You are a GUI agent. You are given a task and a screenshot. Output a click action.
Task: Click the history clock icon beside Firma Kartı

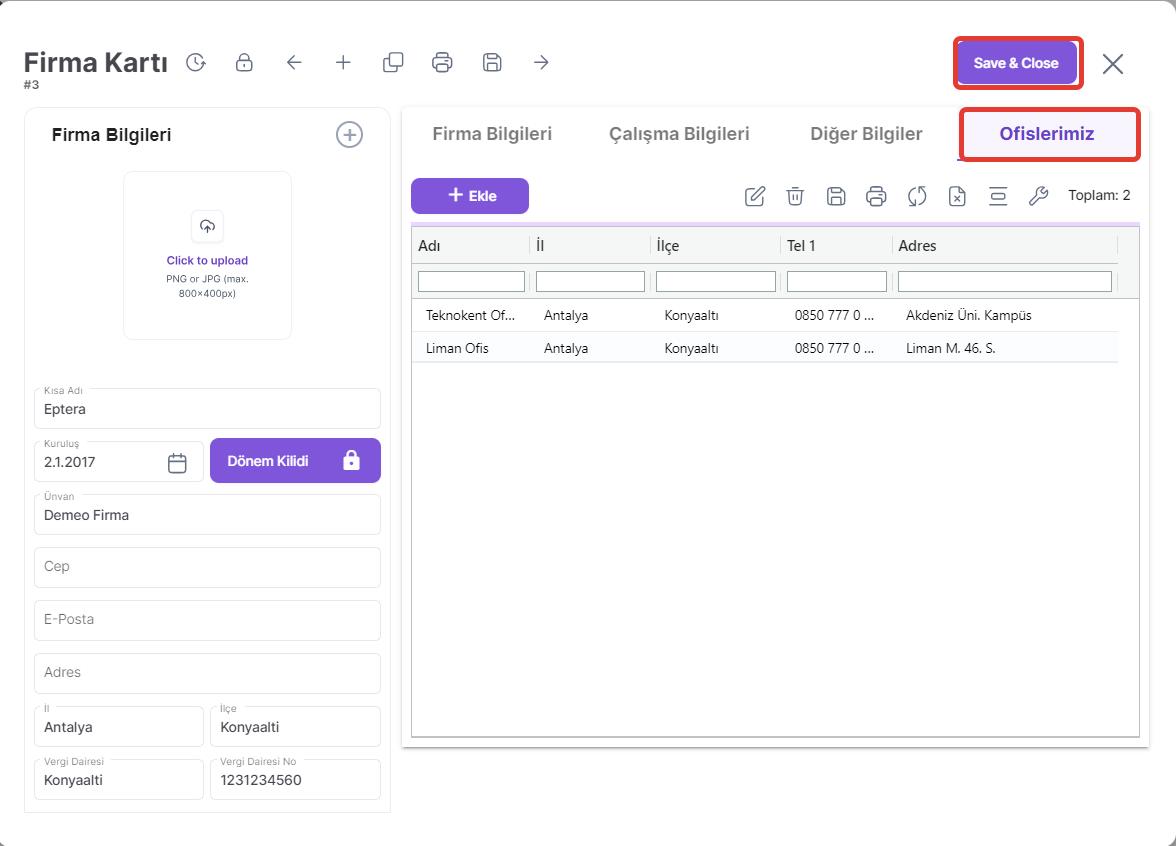(196, 63)
